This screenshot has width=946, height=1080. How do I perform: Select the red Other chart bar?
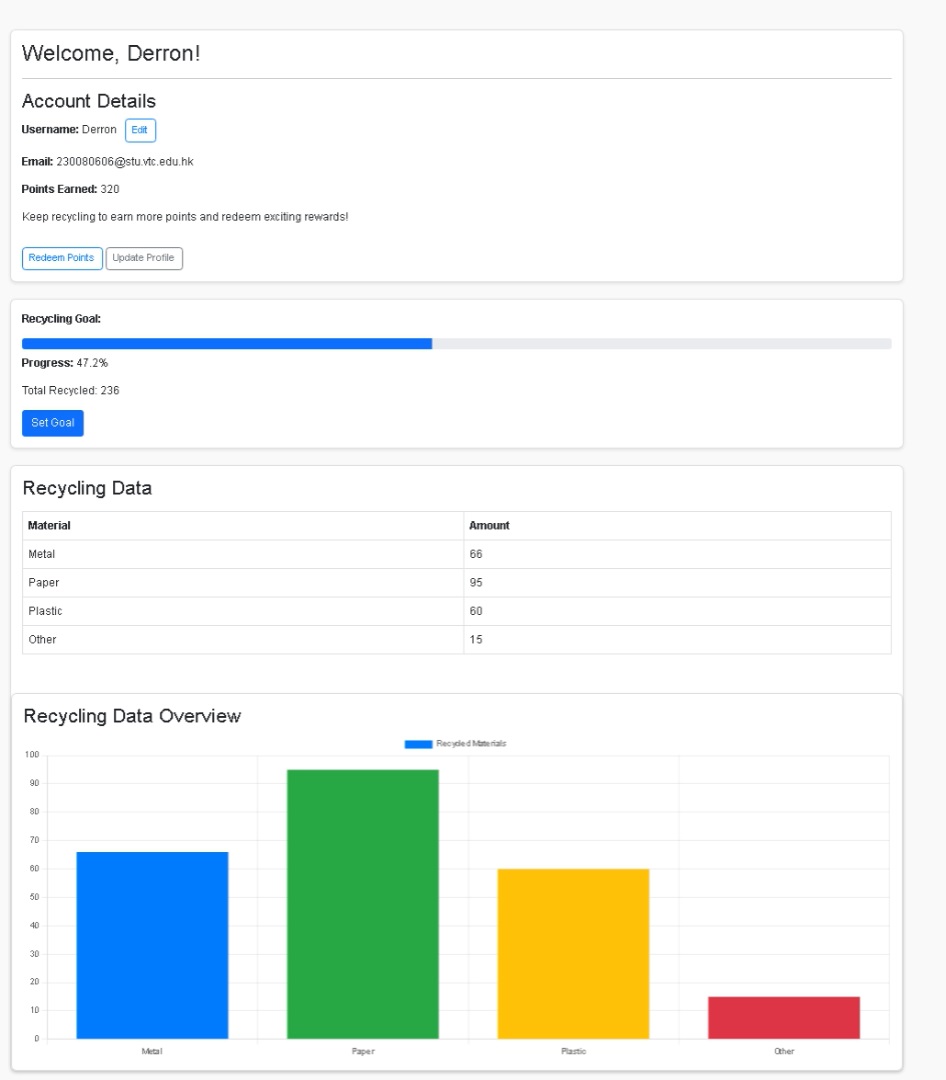(784, 1017)
